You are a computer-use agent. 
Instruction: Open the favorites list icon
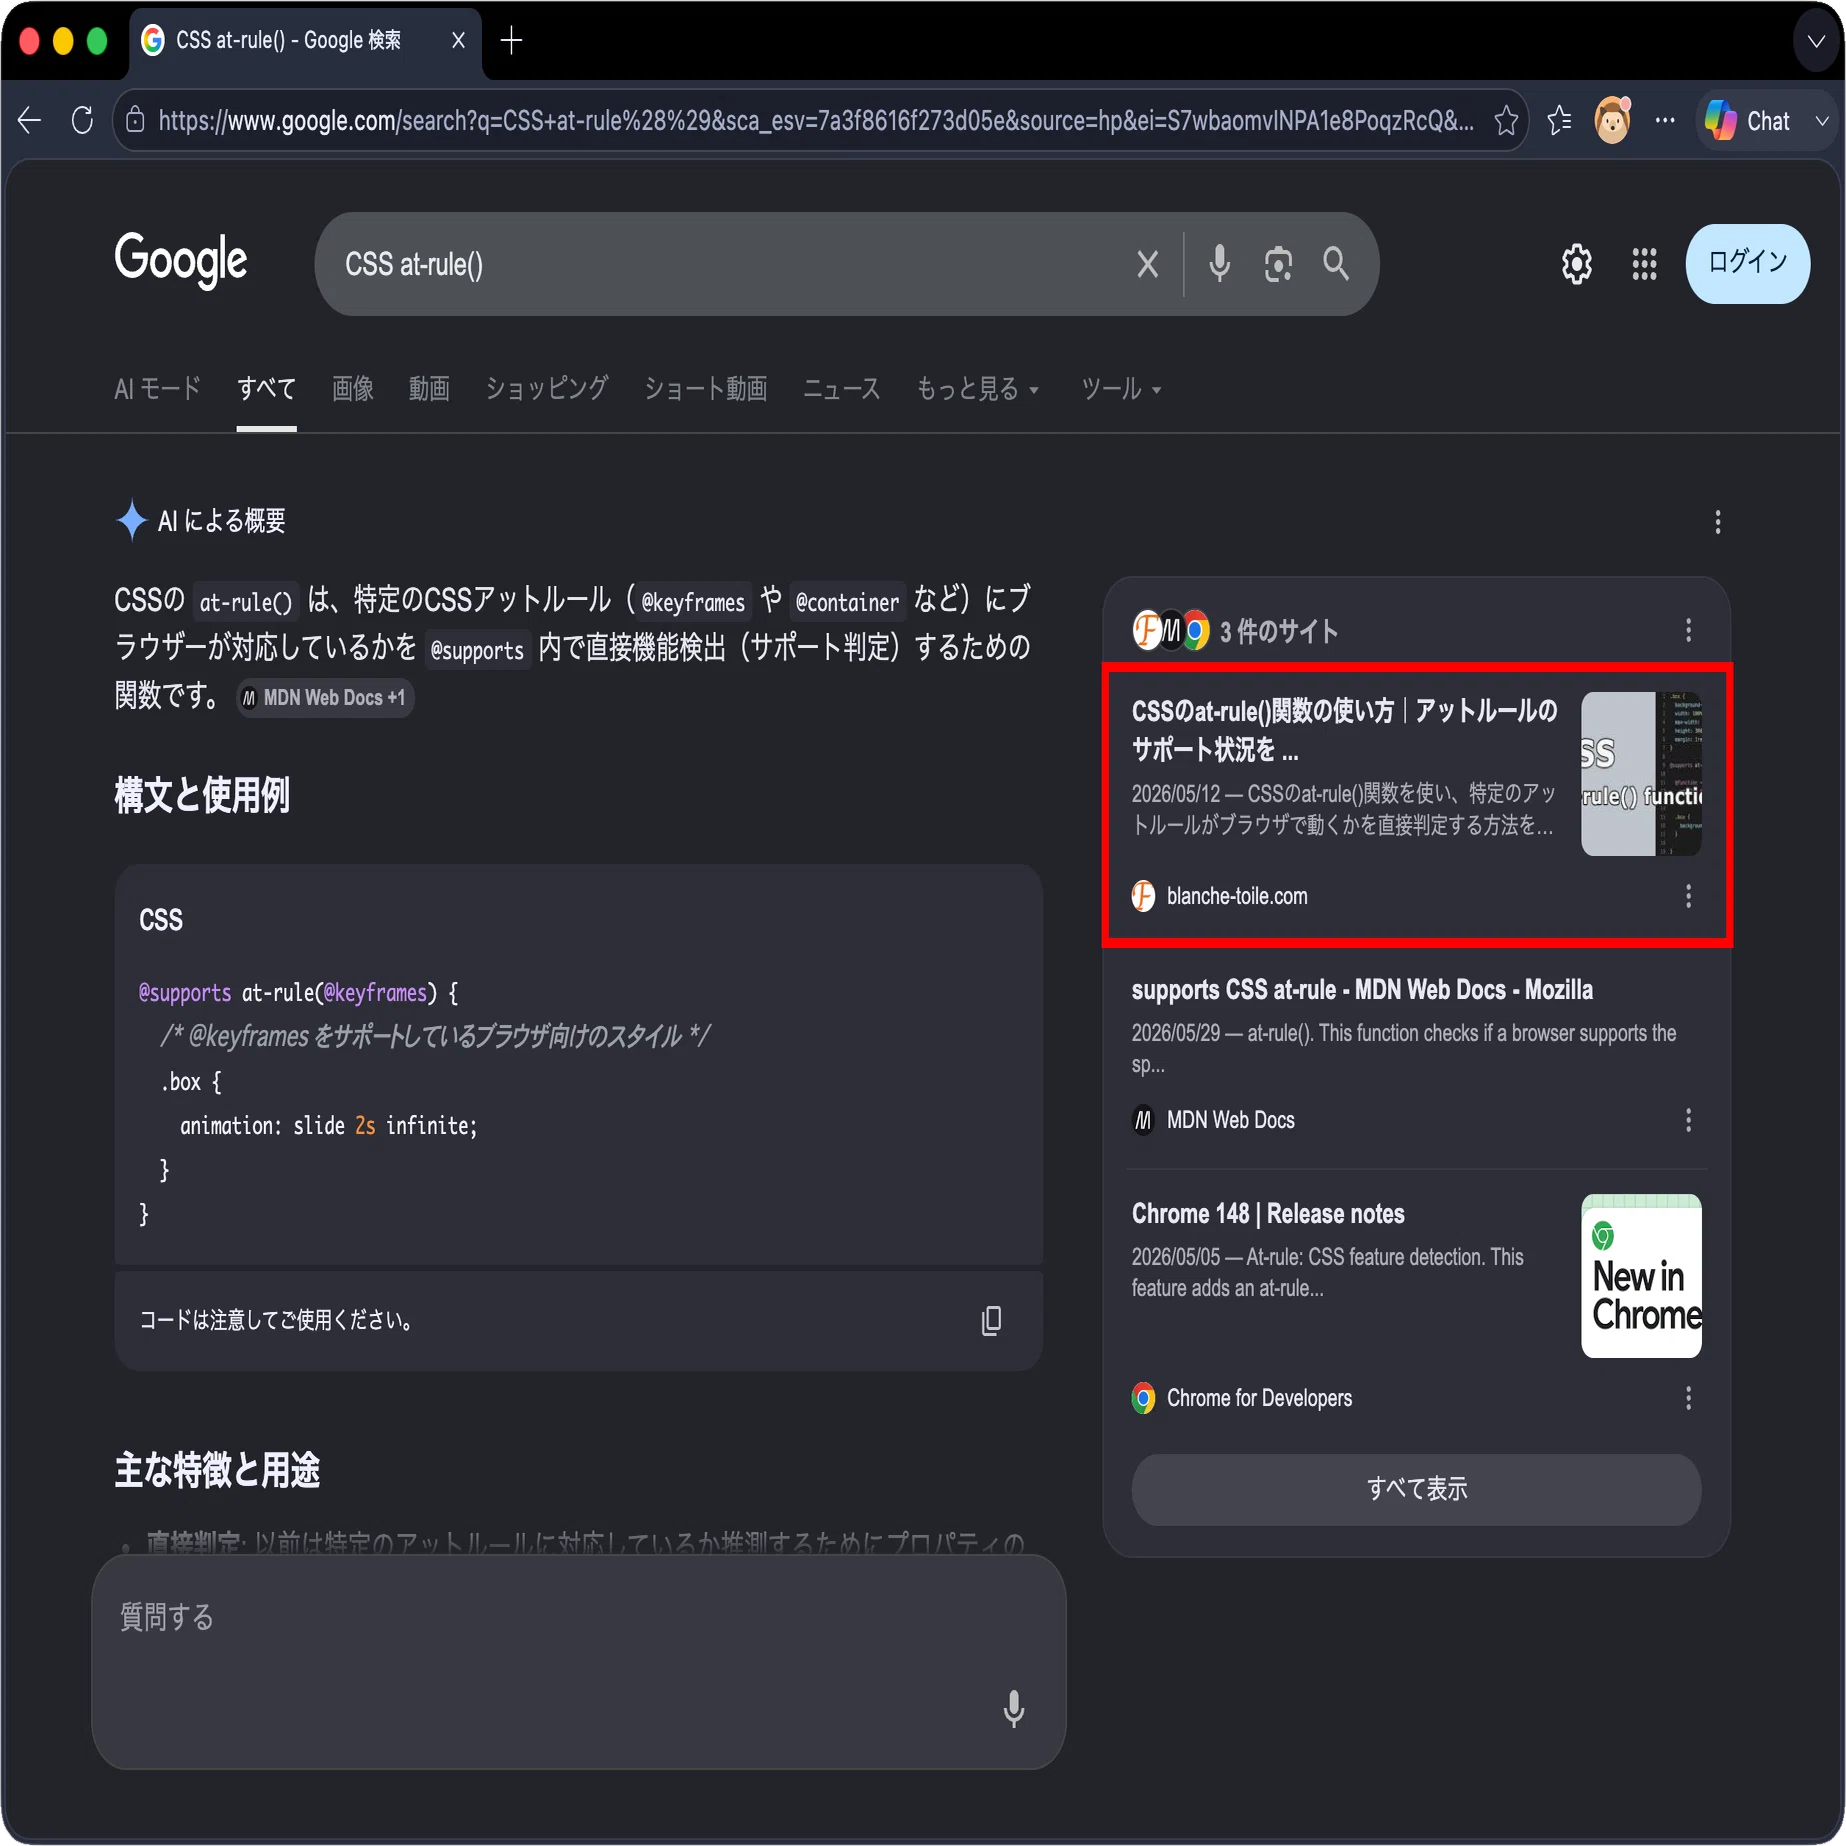(x=1559, y=121)
